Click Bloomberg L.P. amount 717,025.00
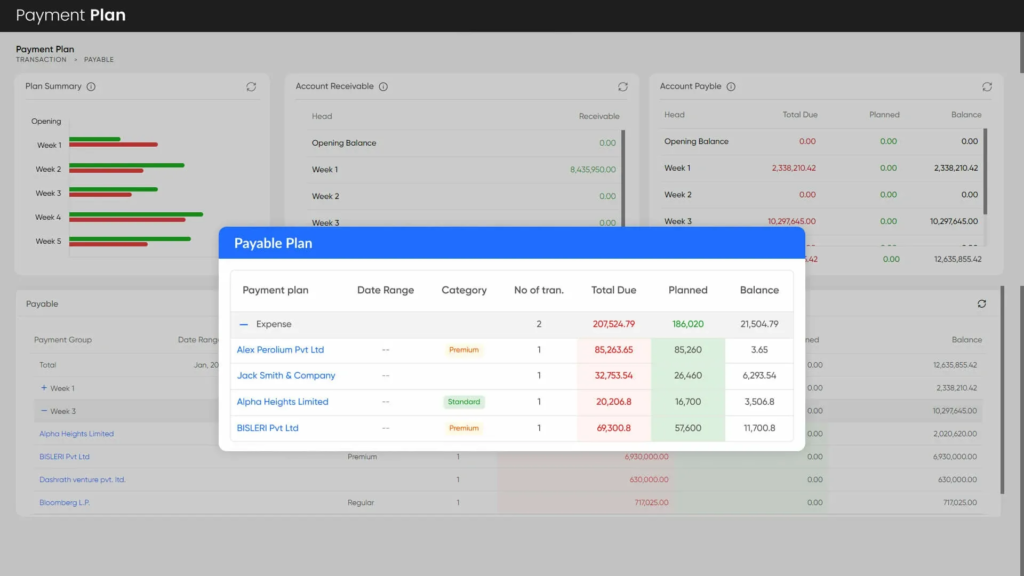 tap(651, 502)
